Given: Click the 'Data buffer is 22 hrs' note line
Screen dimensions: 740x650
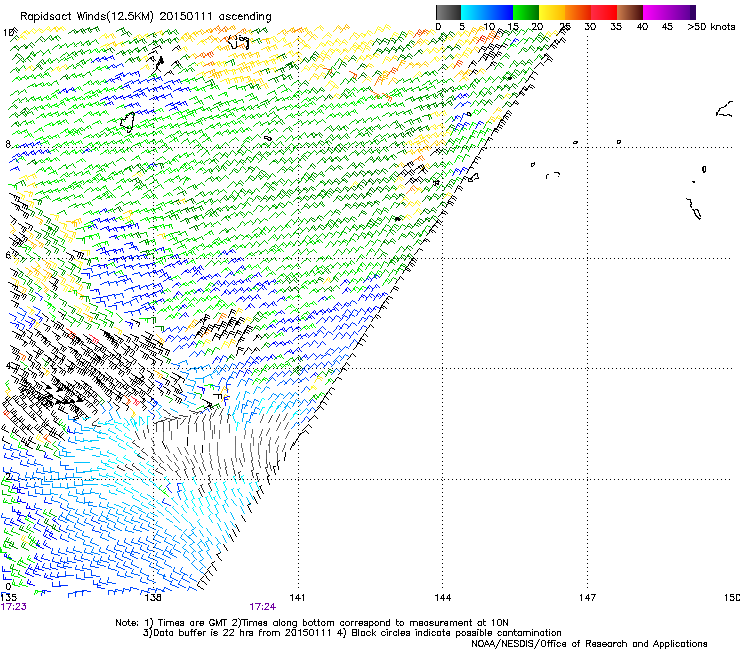Looking at the screenshot, I should coord(352,633).
